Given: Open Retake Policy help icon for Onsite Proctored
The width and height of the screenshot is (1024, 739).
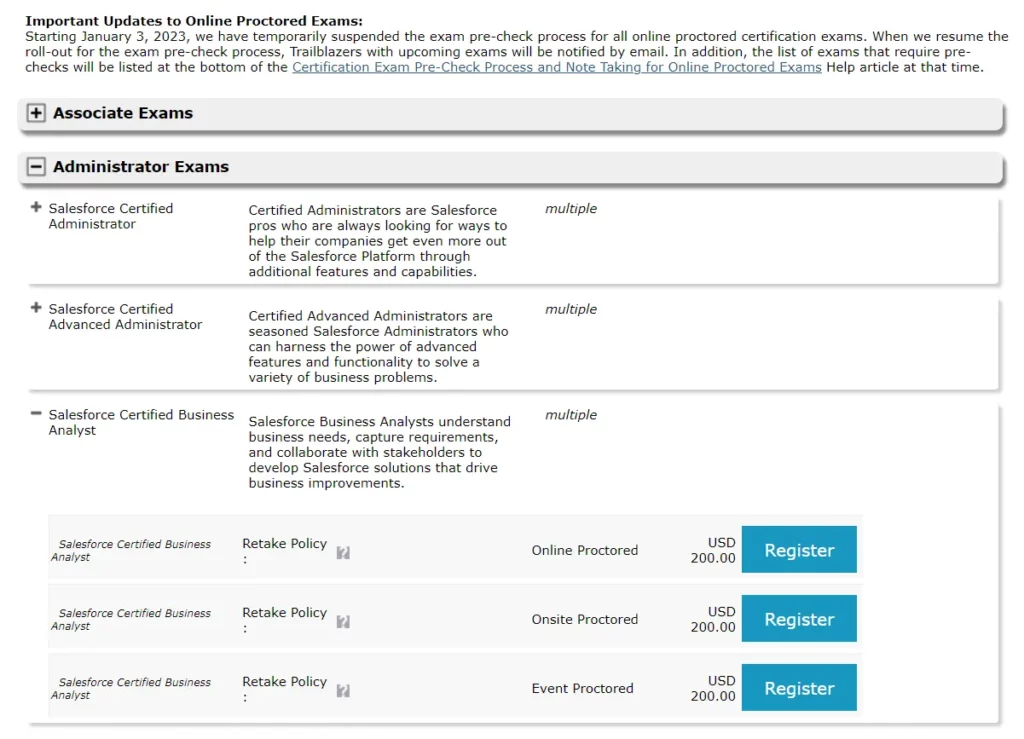Looking at the screenshot, I should tap(343, 621).
